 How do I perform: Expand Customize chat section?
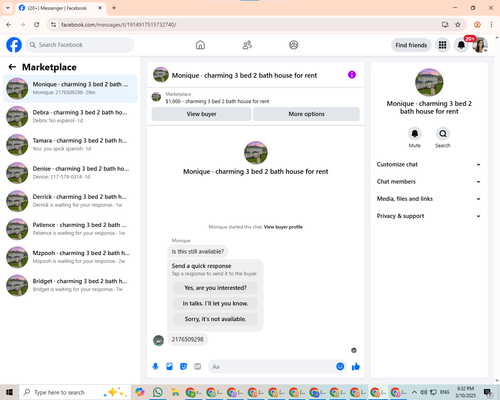429,164
